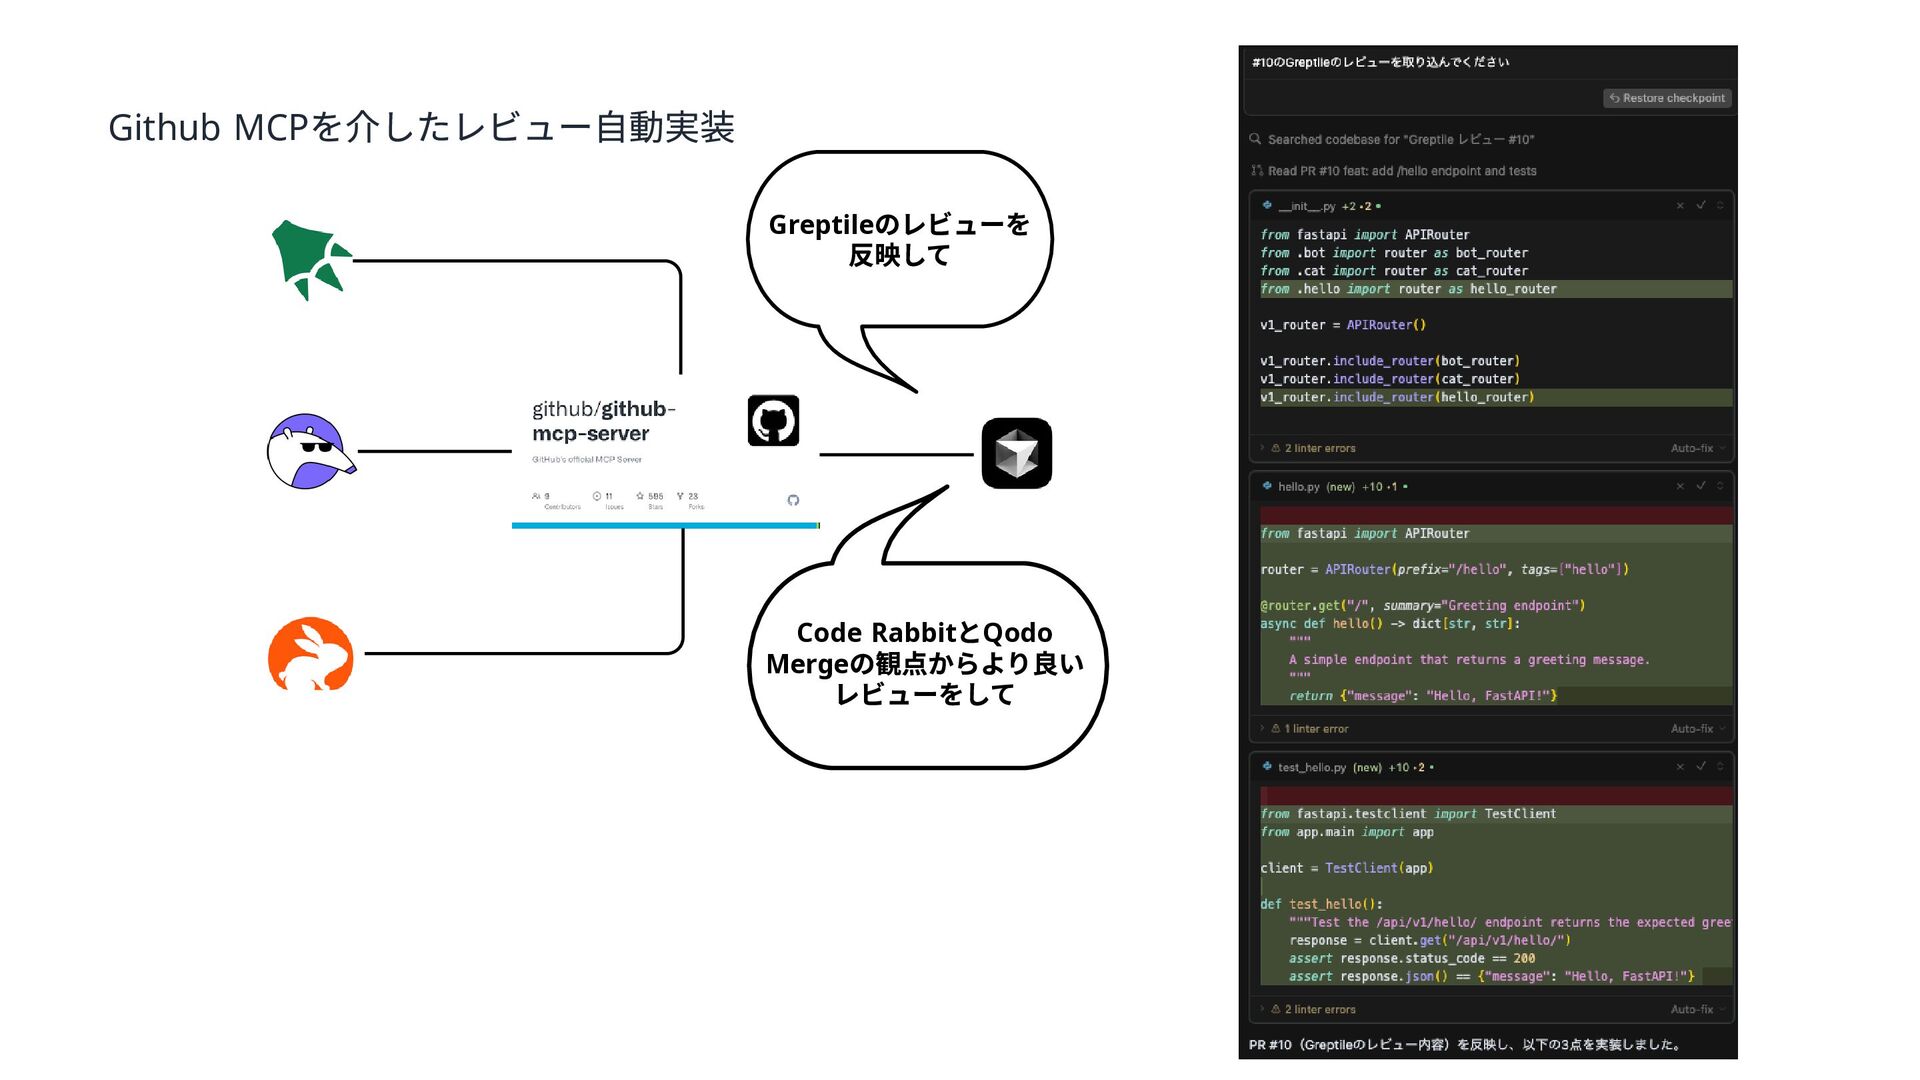The height and width of the screenshot is (1080, 1920).
Task: Click 'Read PR #10 feat: add /hello endpoint' line
Action: pos(1402,171)
